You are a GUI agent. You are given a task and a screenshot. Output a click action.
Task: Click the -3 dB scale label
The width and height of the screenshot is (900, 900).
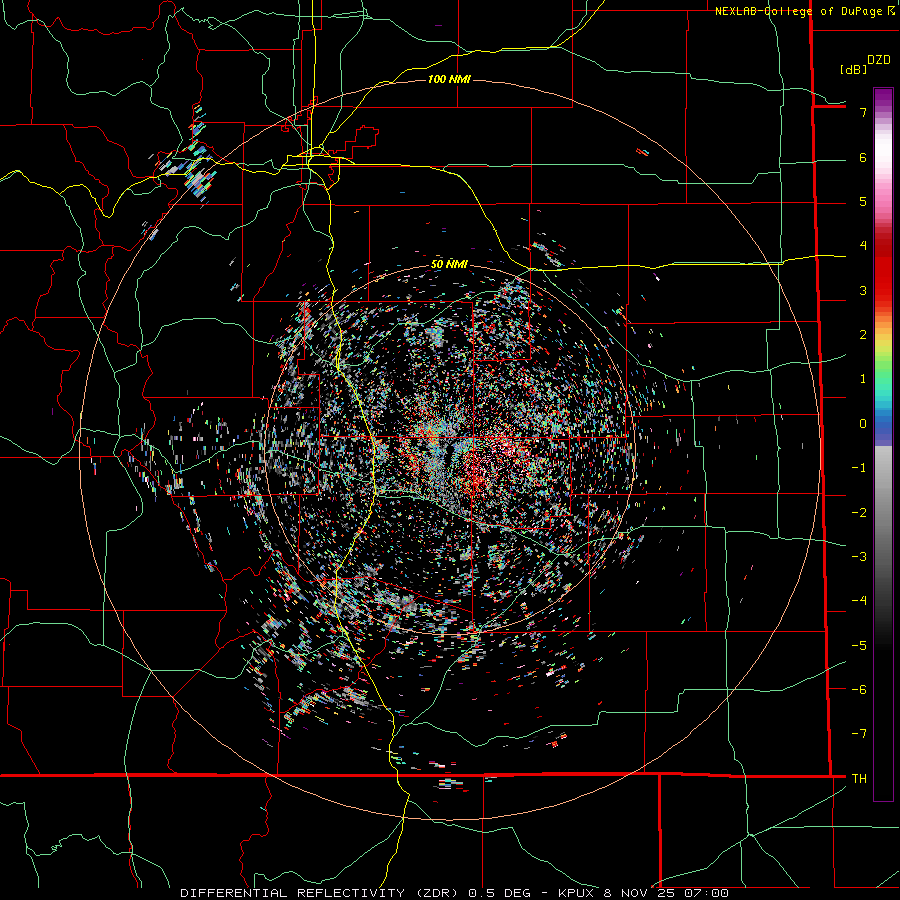(x=859, y=557)
